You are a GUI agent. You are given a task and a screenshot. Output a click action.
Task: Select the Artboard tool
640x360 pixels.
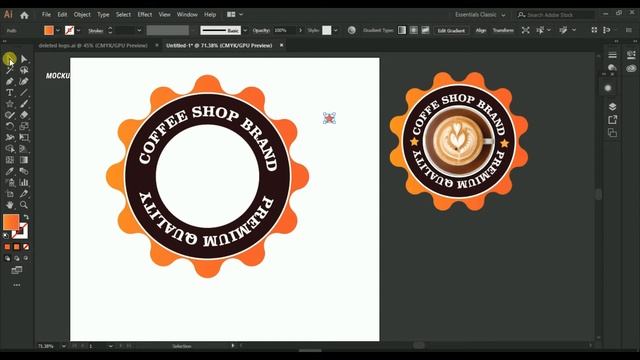pyautogui.click(x=9, y=193)
